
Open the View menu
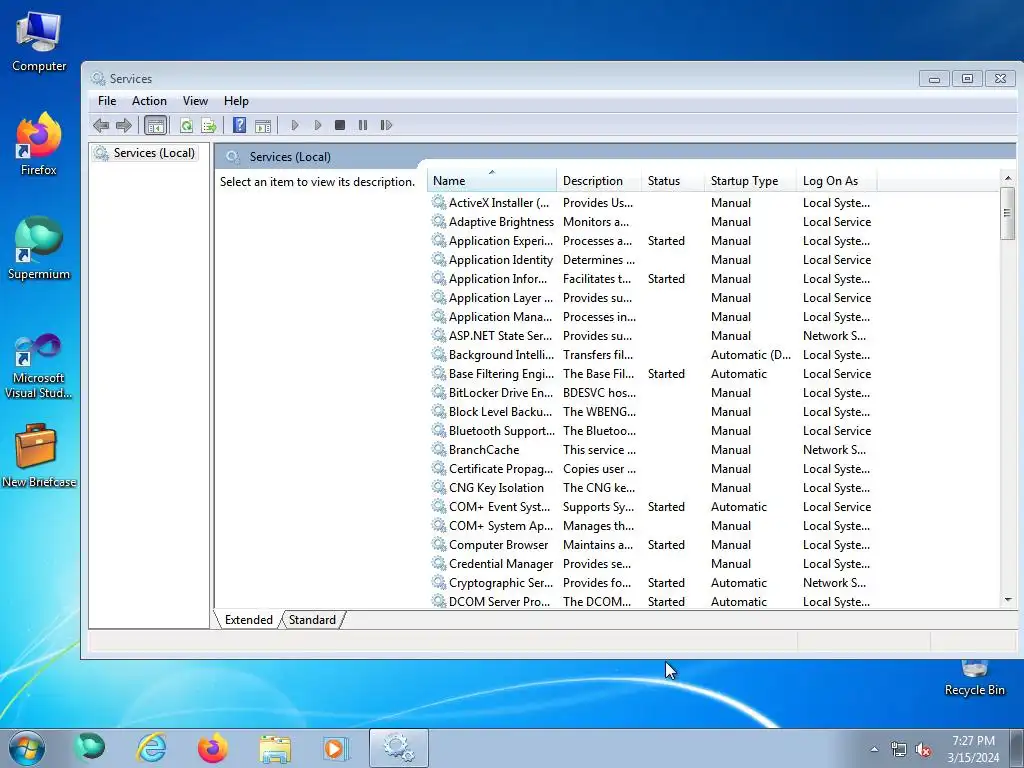click(x=195, y=101)
